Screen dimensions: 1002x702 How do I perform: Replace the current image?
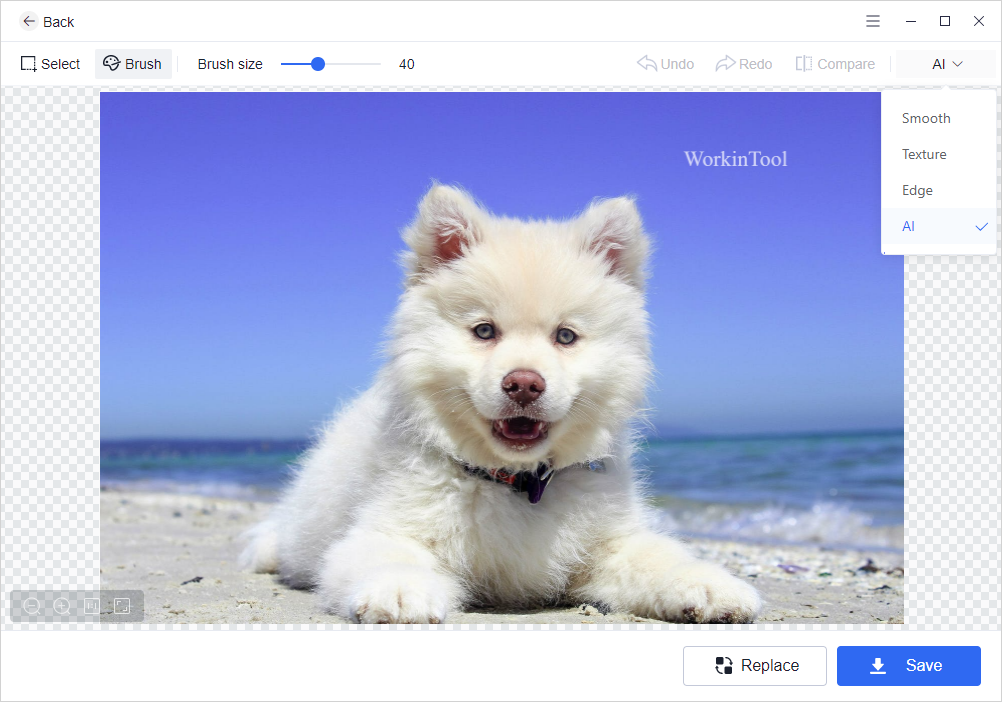(755, 666)
